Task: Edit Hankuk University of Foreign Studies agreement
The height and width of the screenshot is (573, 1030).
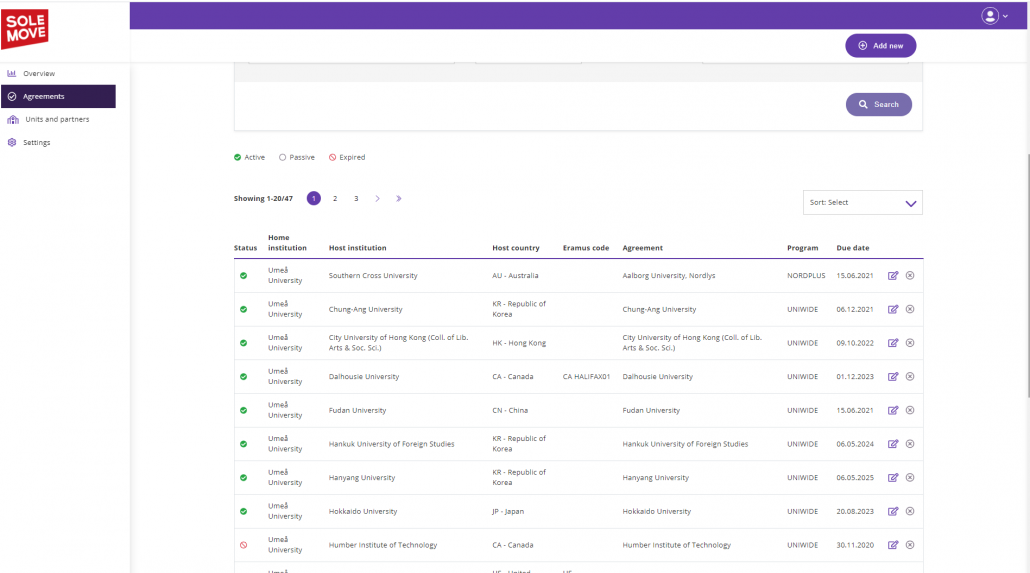Action: (x=893, y=444)
